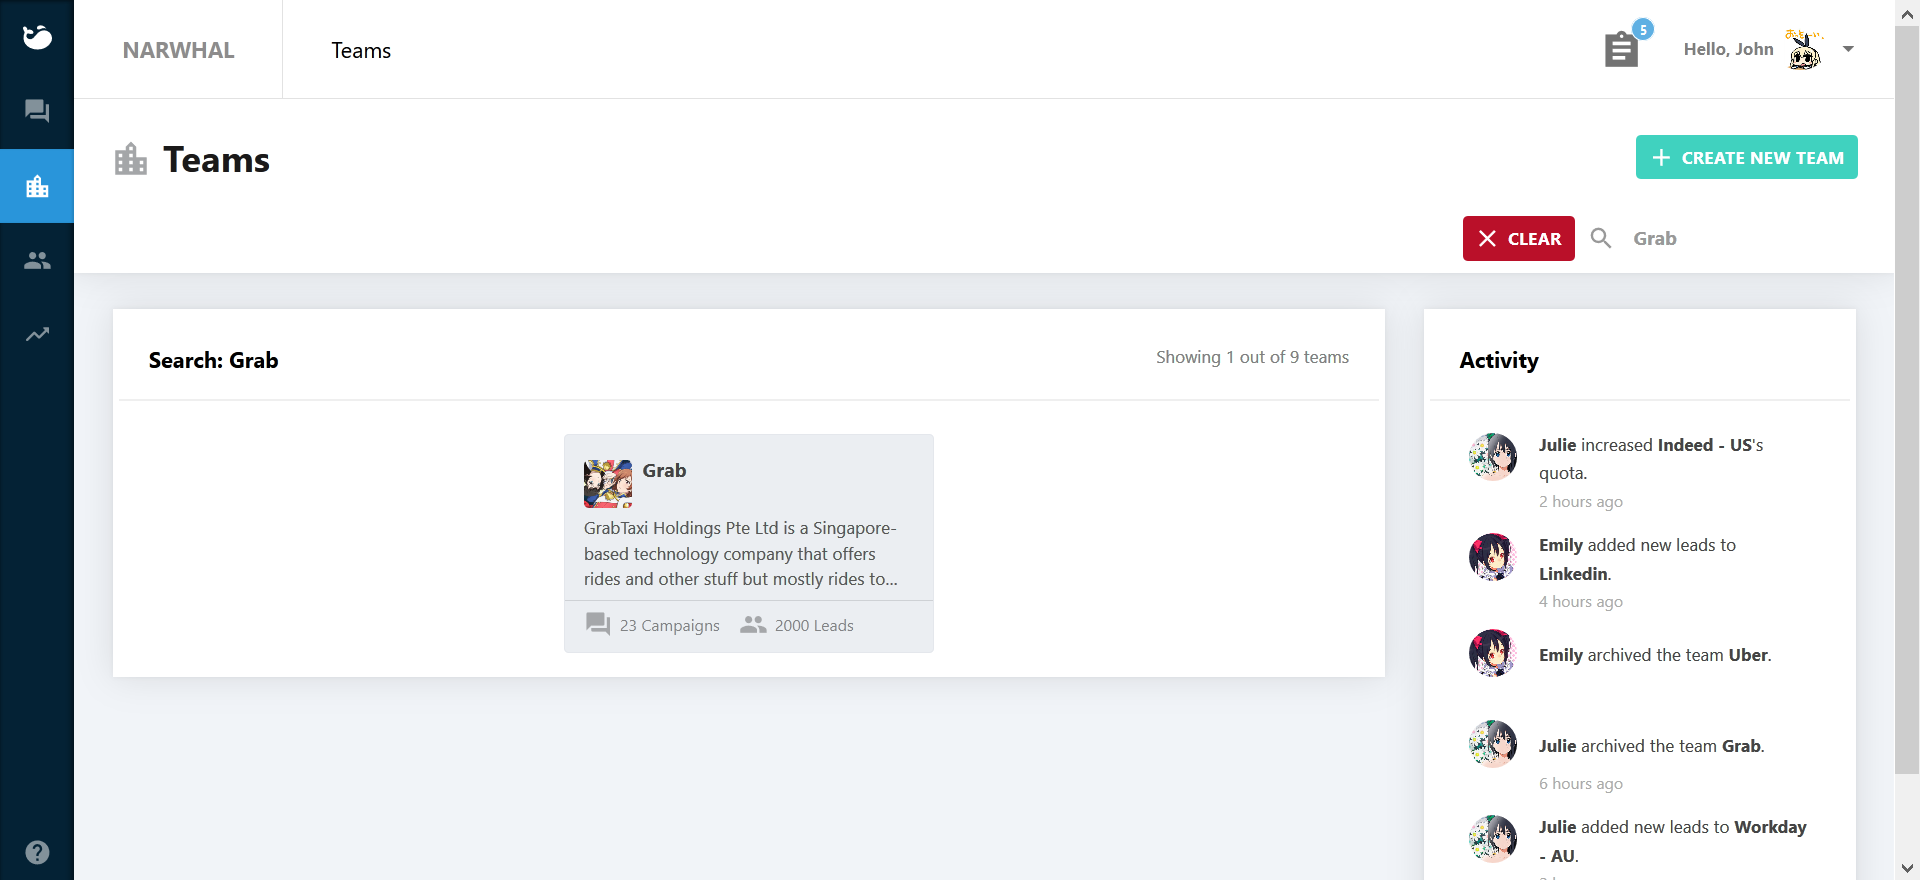Select the Teams building icon in sidebar
Screen dimensions: 1920x880
37,186
